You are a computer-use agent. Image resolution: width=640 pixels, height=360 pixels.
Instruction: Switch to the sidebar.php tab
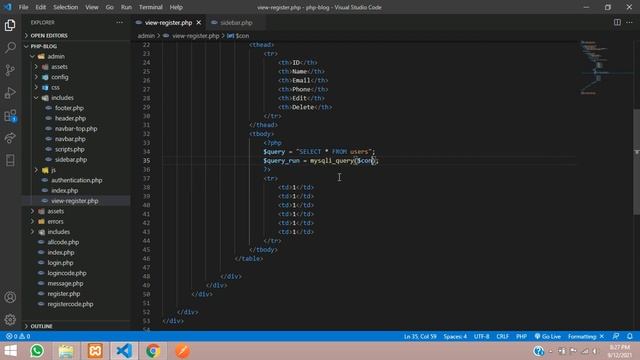tap(236, 22)
